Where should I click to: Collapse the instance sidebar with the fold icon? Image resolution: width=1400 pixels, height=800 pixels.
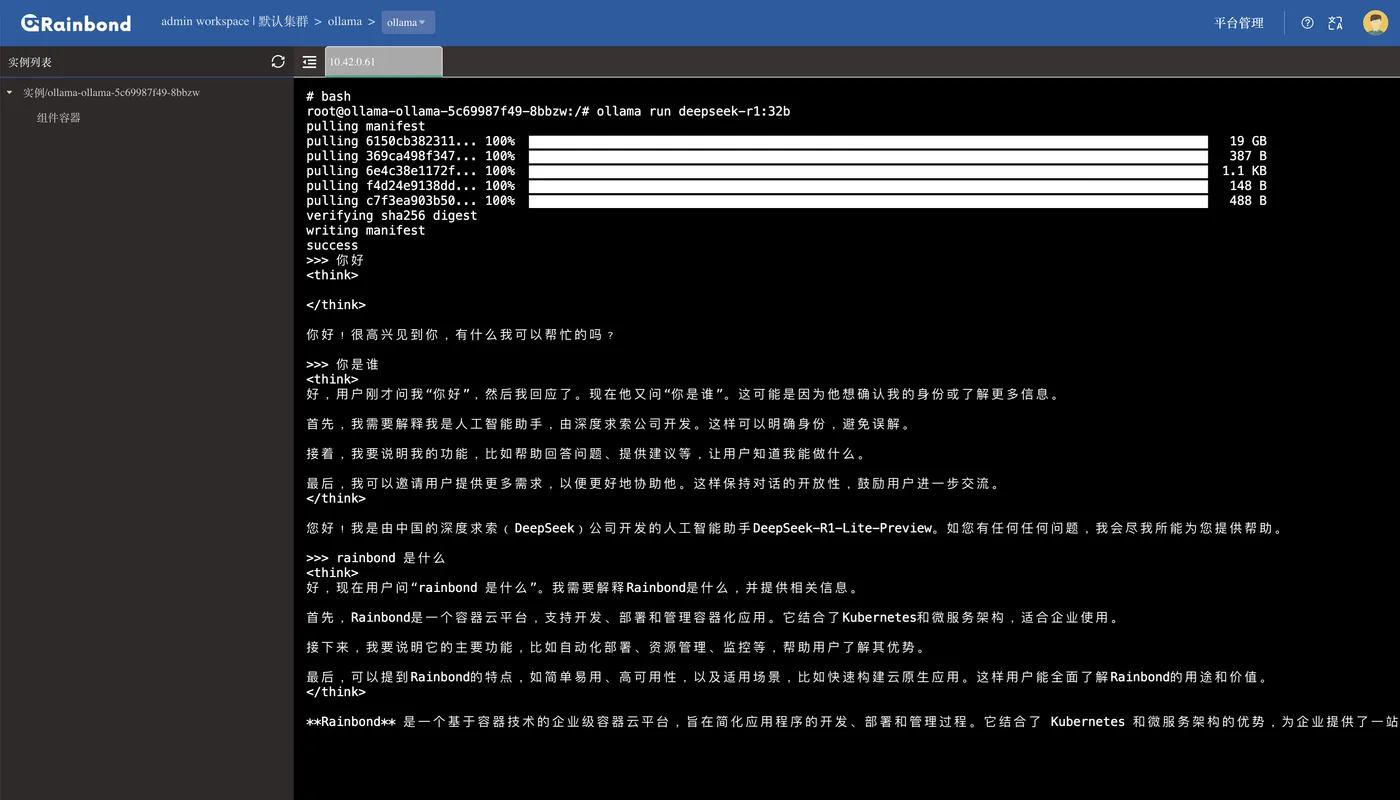point(309,62)
